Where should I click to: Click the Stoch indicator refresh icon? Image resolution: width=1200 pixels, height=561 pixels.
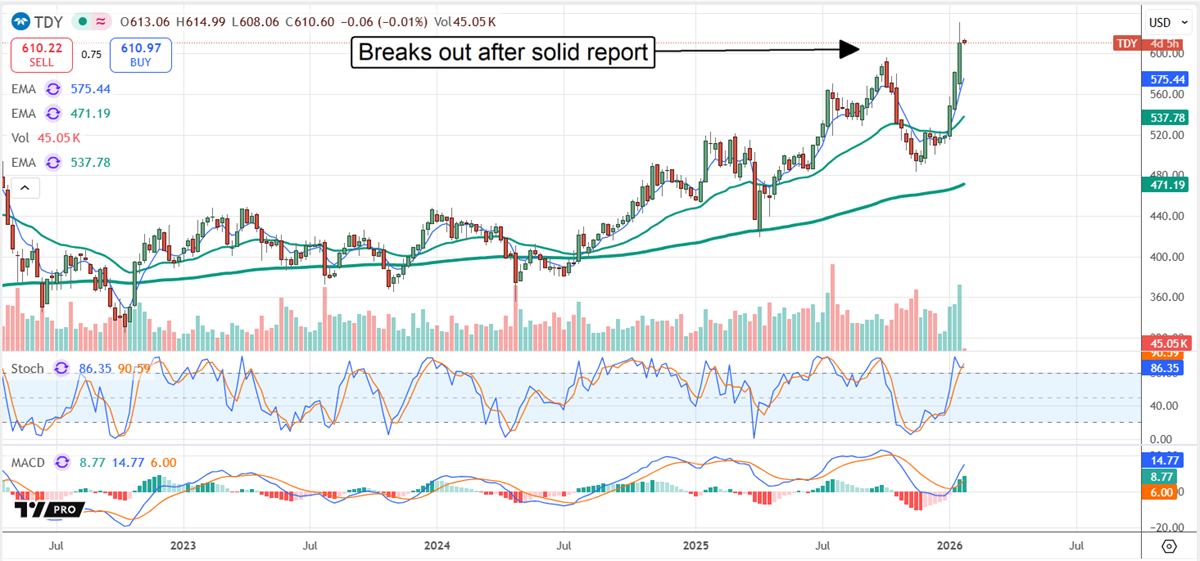(x=61, y=368)
